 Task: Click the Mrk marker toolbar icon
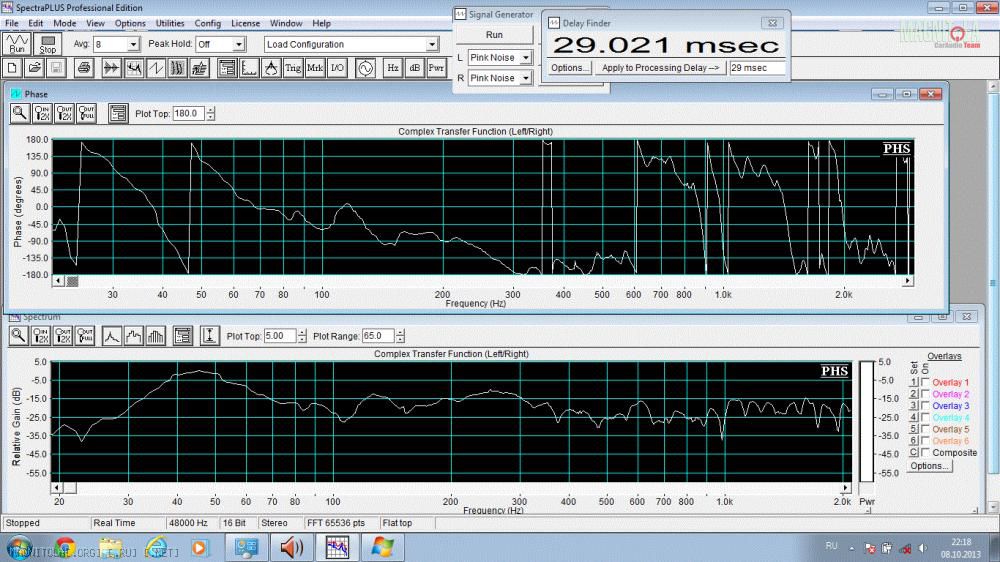tap(315, 68)
